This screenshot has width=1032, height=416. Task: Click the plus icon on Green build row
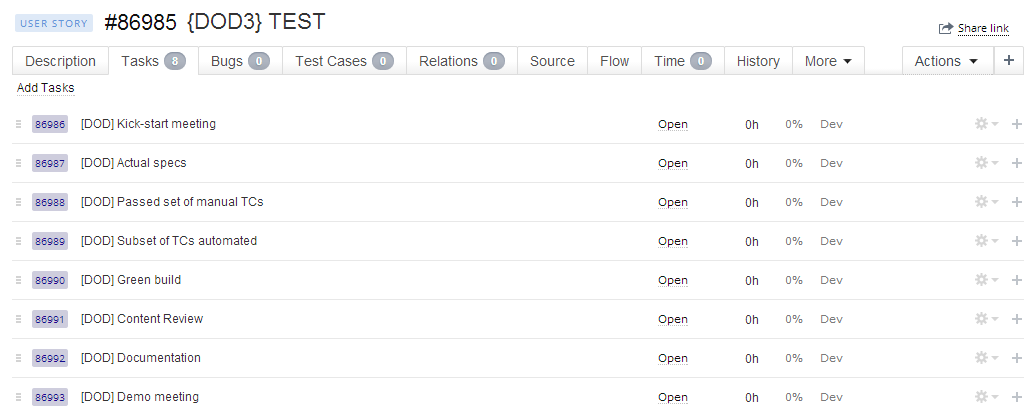click(1017, 280)
